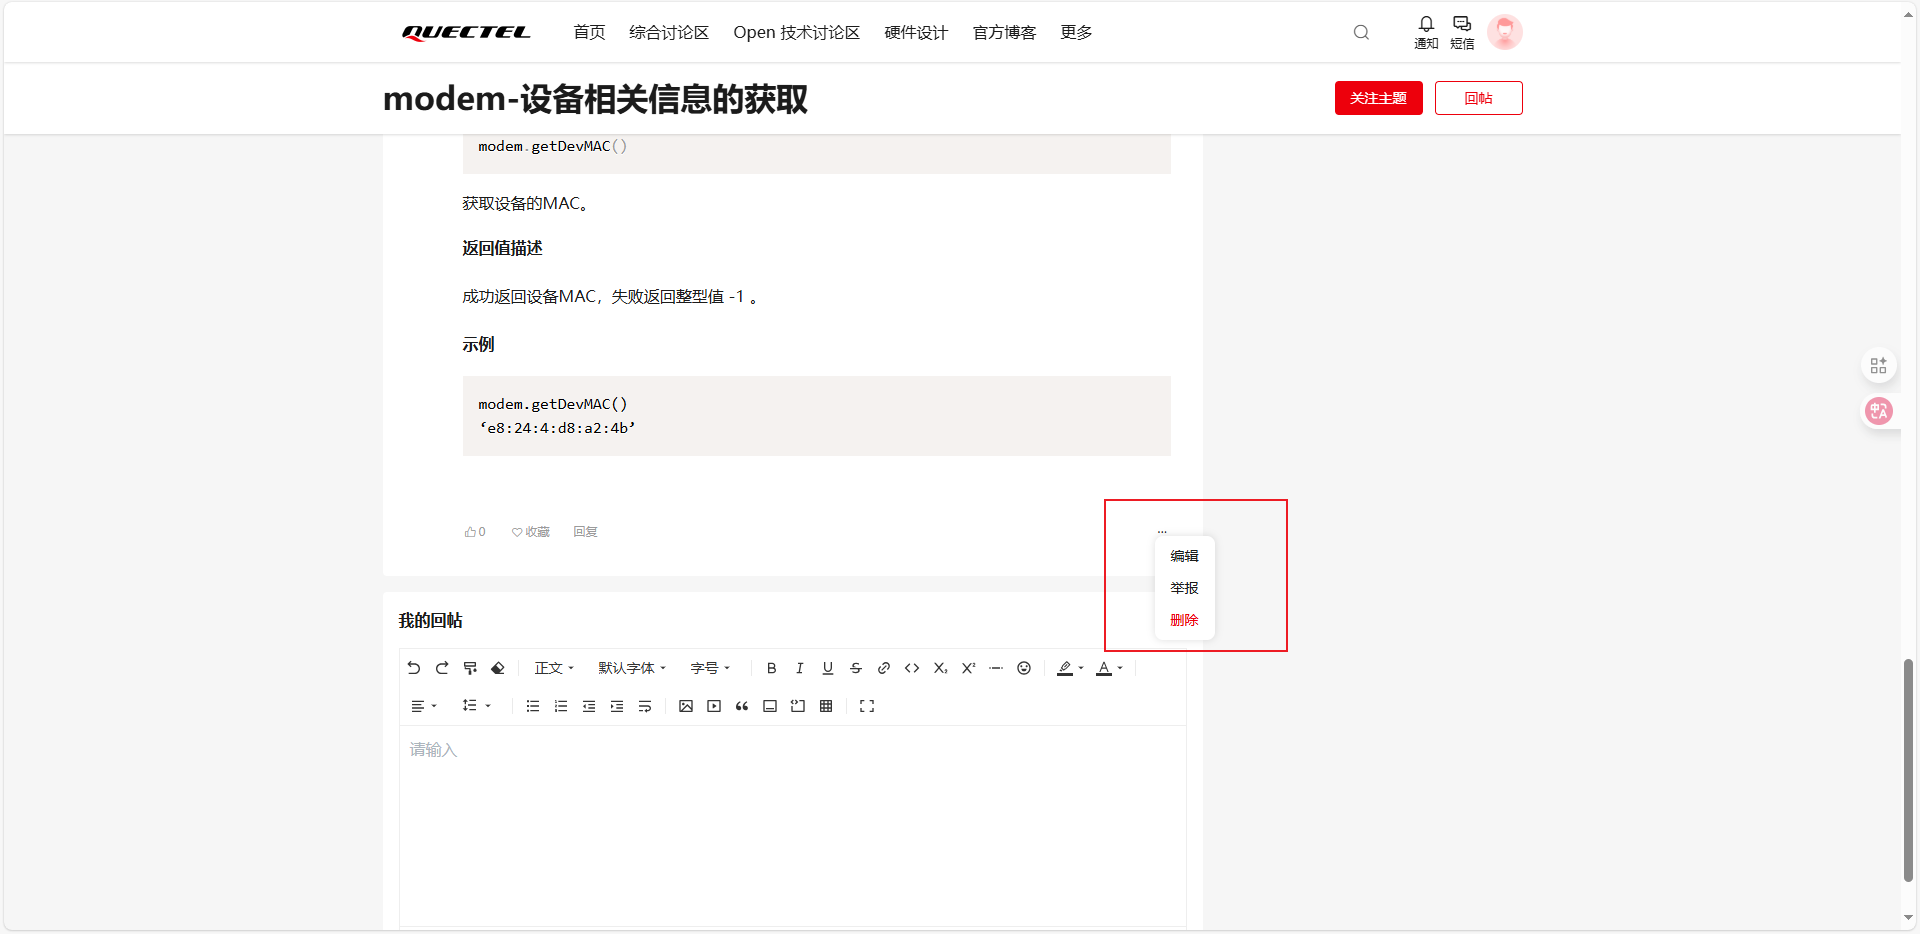Select 举报 from the popup menu
The height and width of the screenshot is (934, 1920).
coord(1185,588)
